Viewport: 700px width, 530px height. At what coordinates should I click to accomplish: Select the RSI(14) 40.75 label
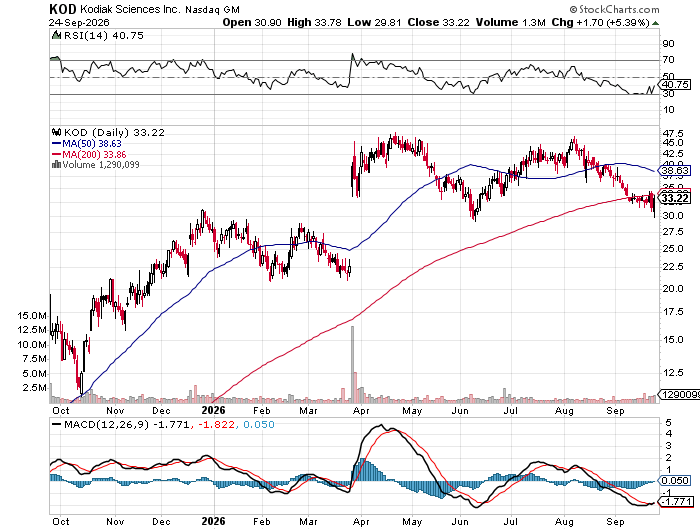(104, 35)
